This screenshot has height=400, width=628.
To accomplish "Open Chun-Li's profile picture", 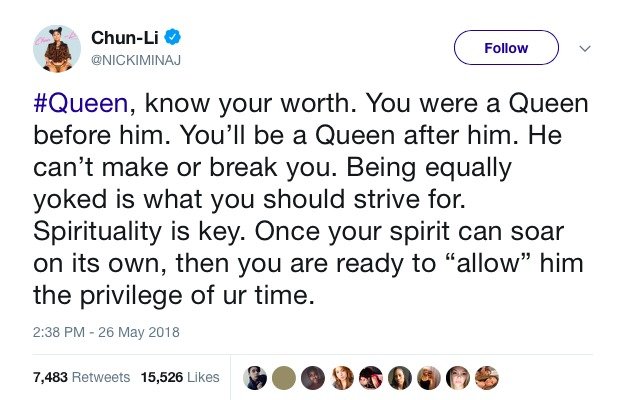I will 57,48.
